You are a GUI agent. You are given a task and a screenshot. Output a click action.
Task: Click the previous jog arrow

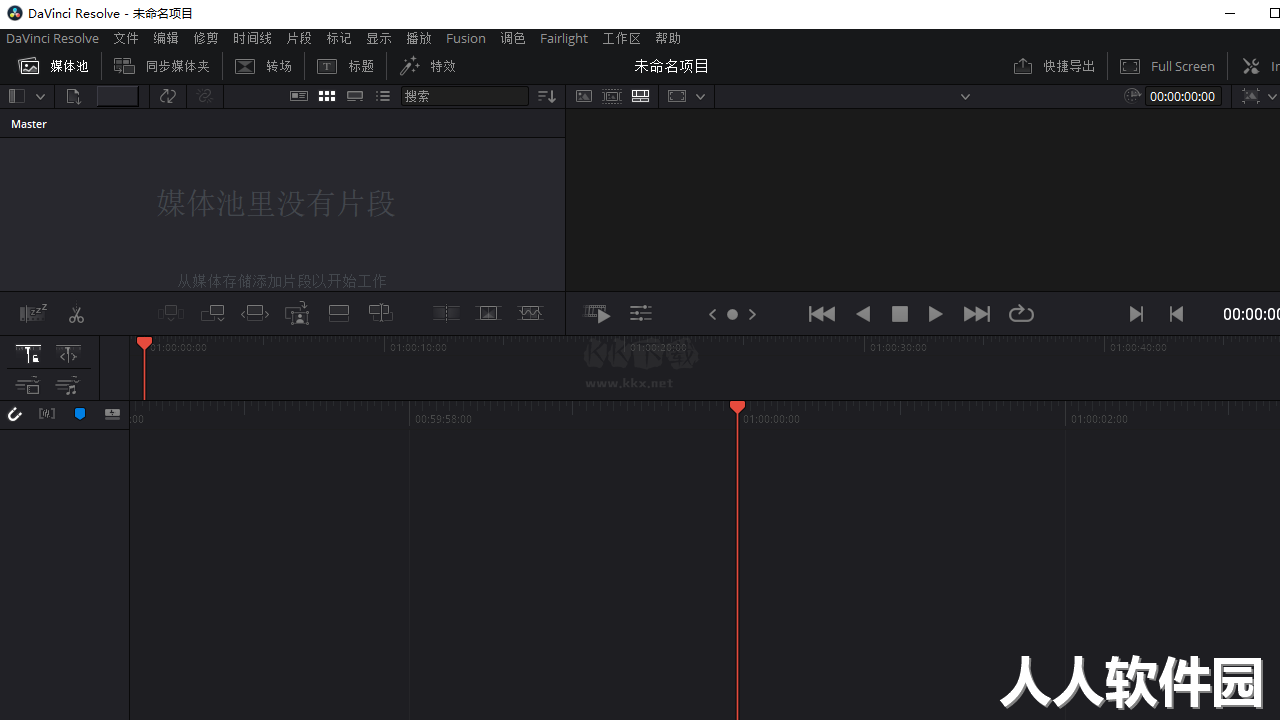(713, 314)
